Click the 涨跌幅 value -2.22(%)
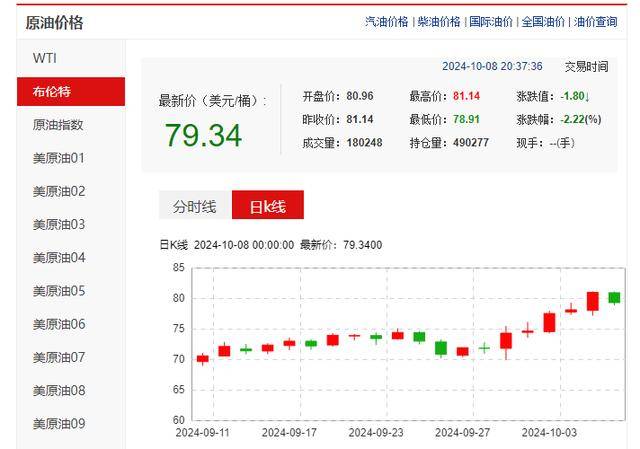This screenshot has width=640, height=449. pos(581,120)
